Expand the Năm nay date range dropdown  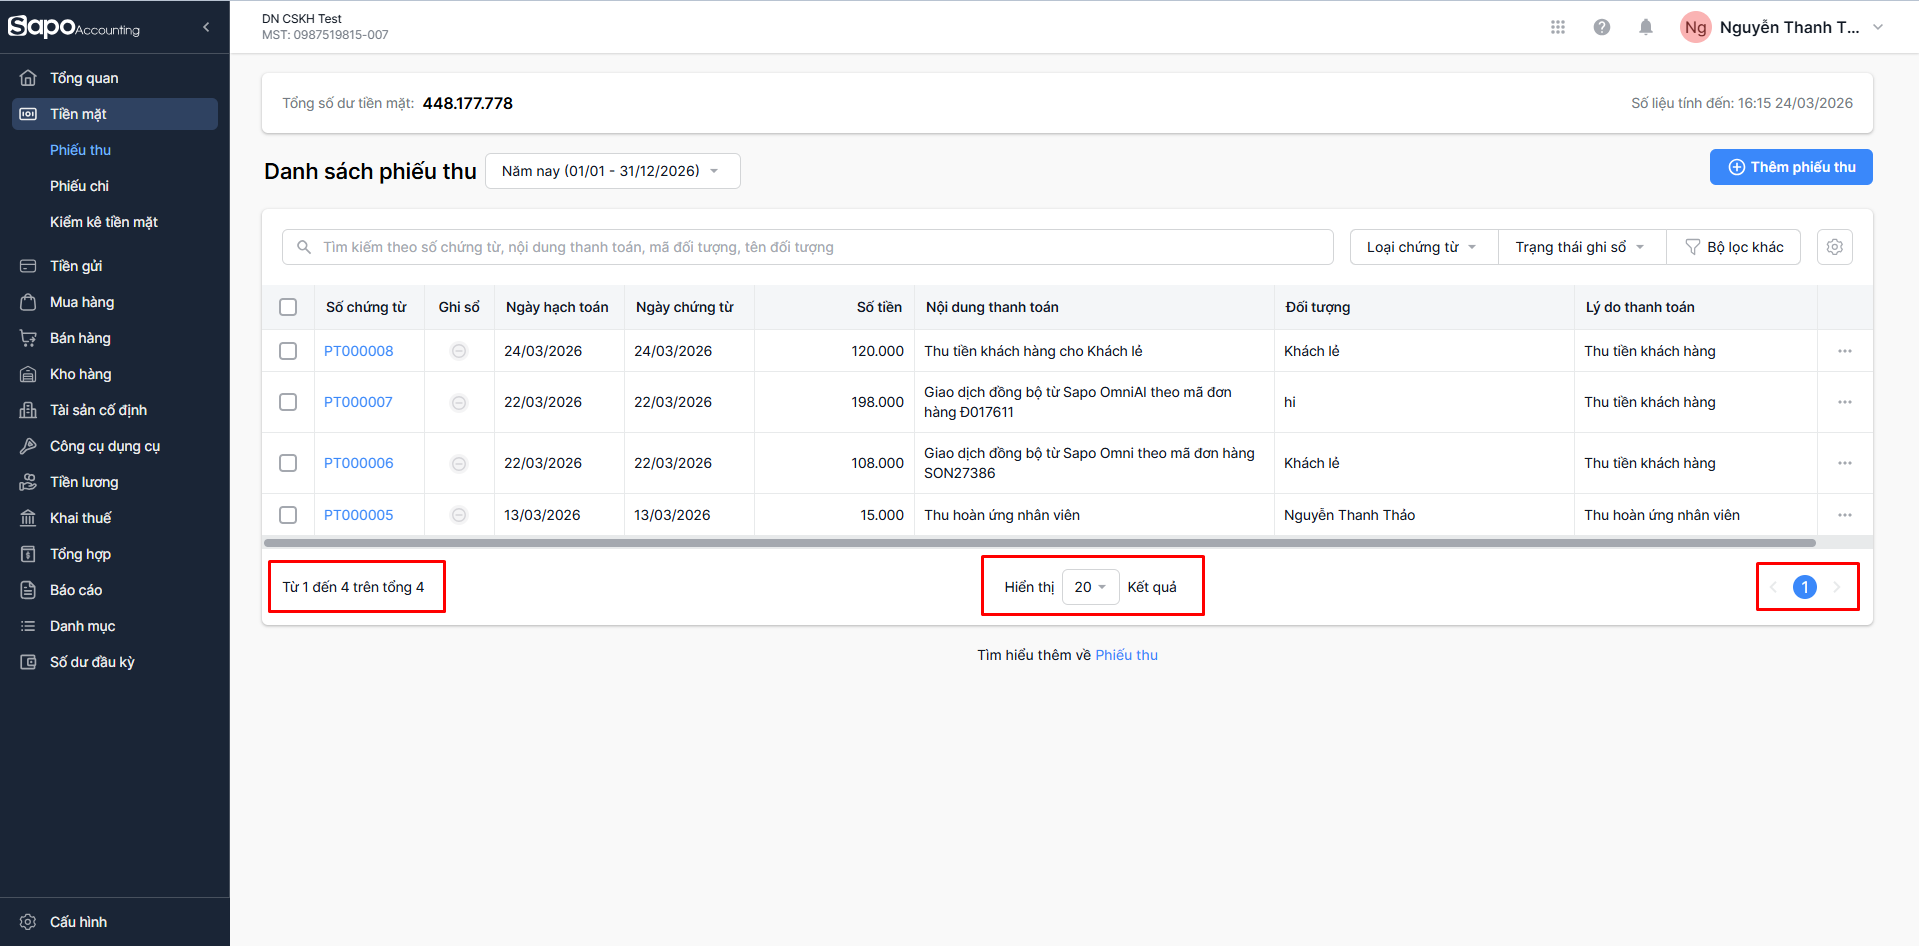(x=612, y=171)
